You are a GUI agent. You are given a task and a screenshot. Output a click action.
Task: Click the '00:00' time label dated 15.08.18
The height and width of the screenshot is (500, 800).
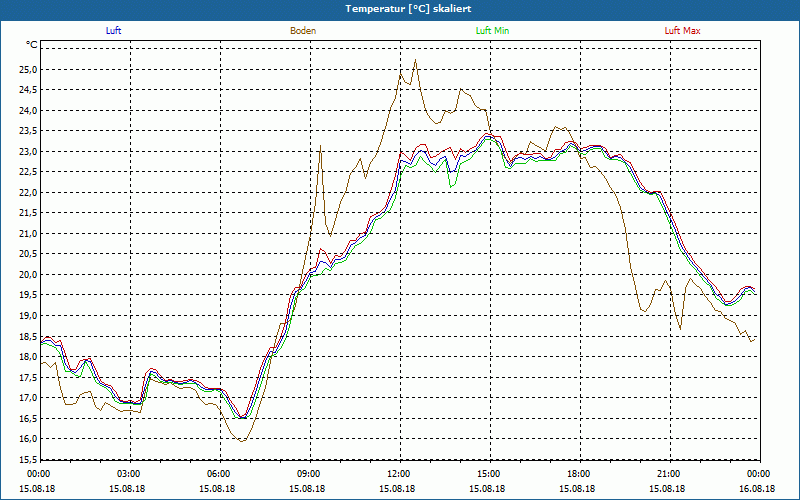[37, 474]
